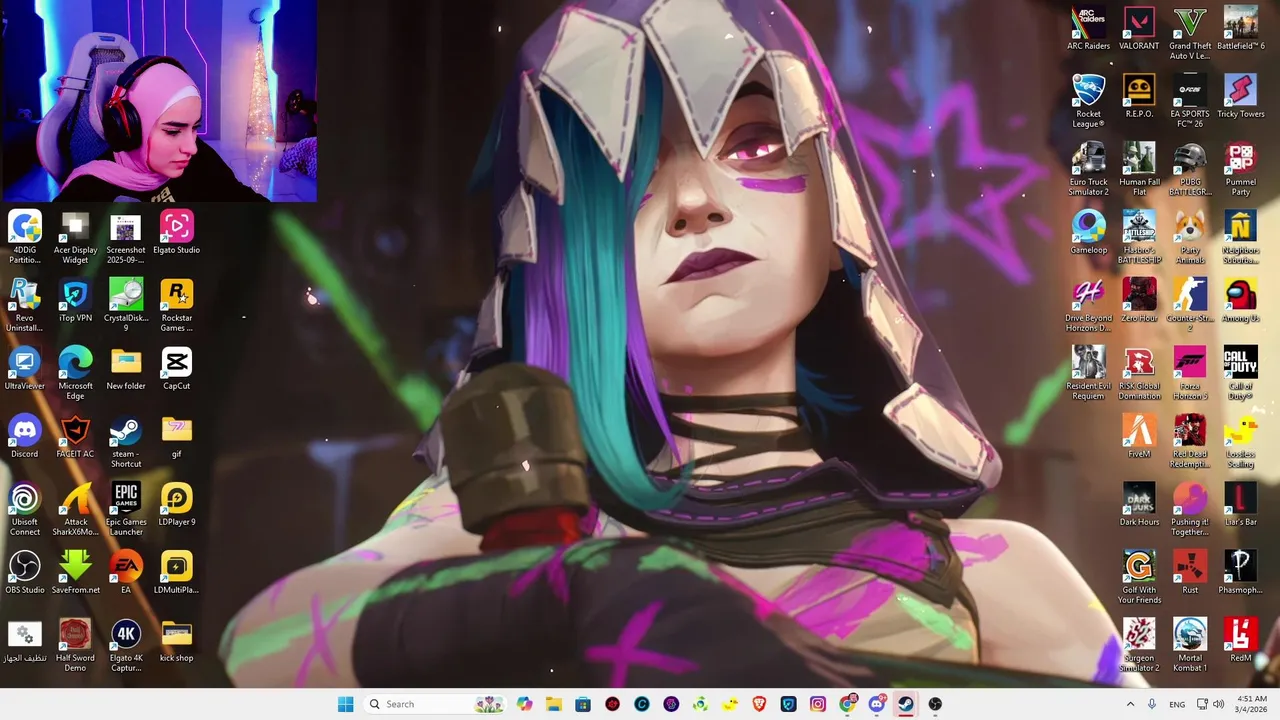Open the Instagram taskbar icon

(818, 704)
